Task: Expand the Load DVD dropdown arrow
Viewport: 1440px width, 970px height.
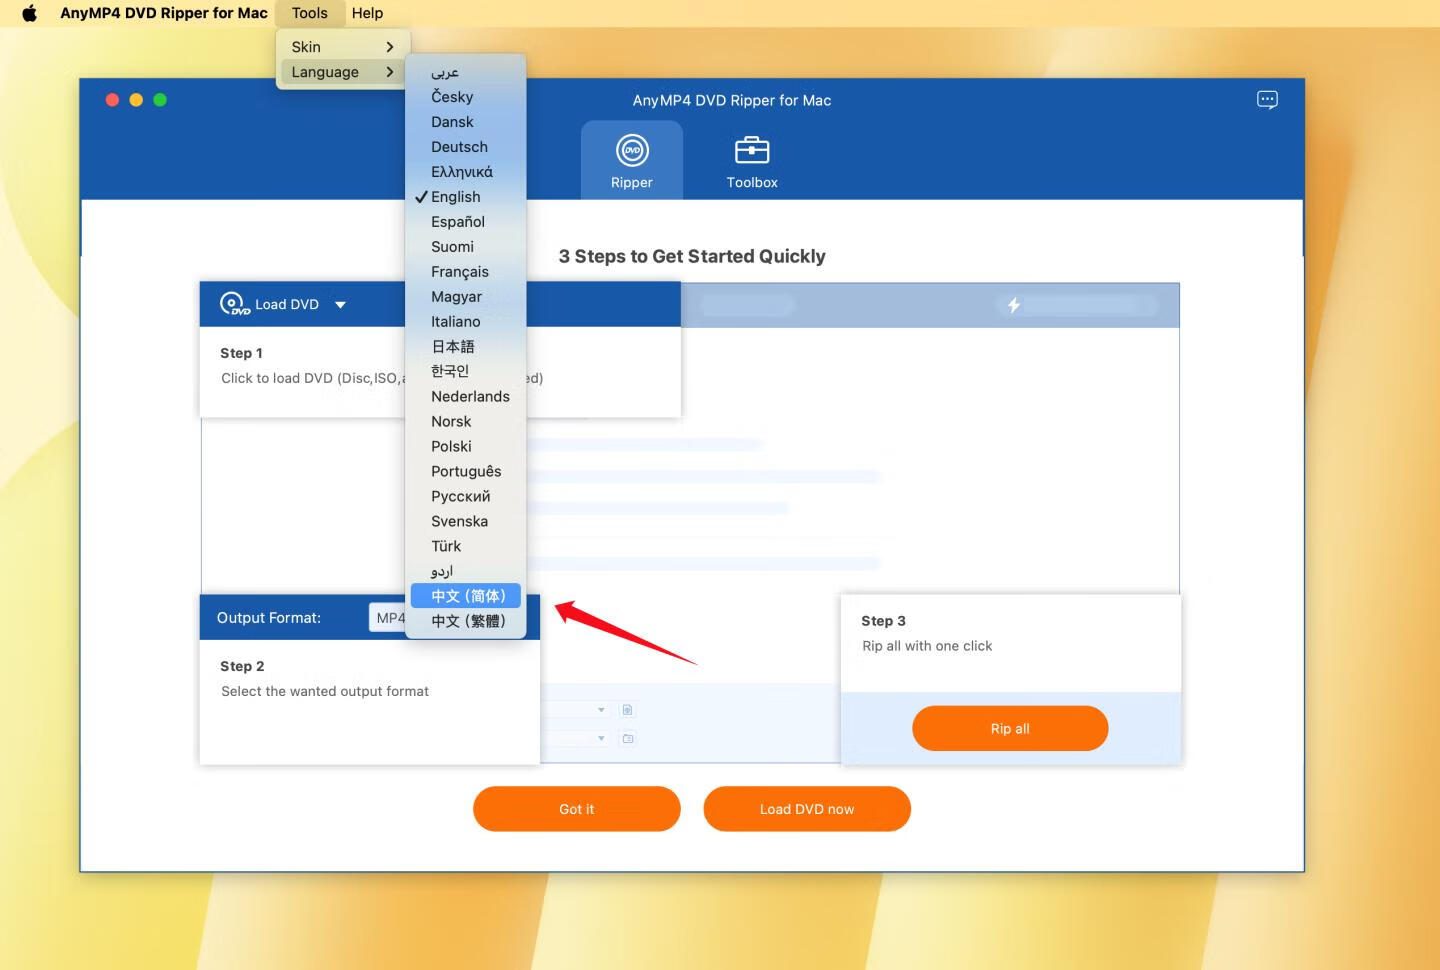Action: click(340, 305)
